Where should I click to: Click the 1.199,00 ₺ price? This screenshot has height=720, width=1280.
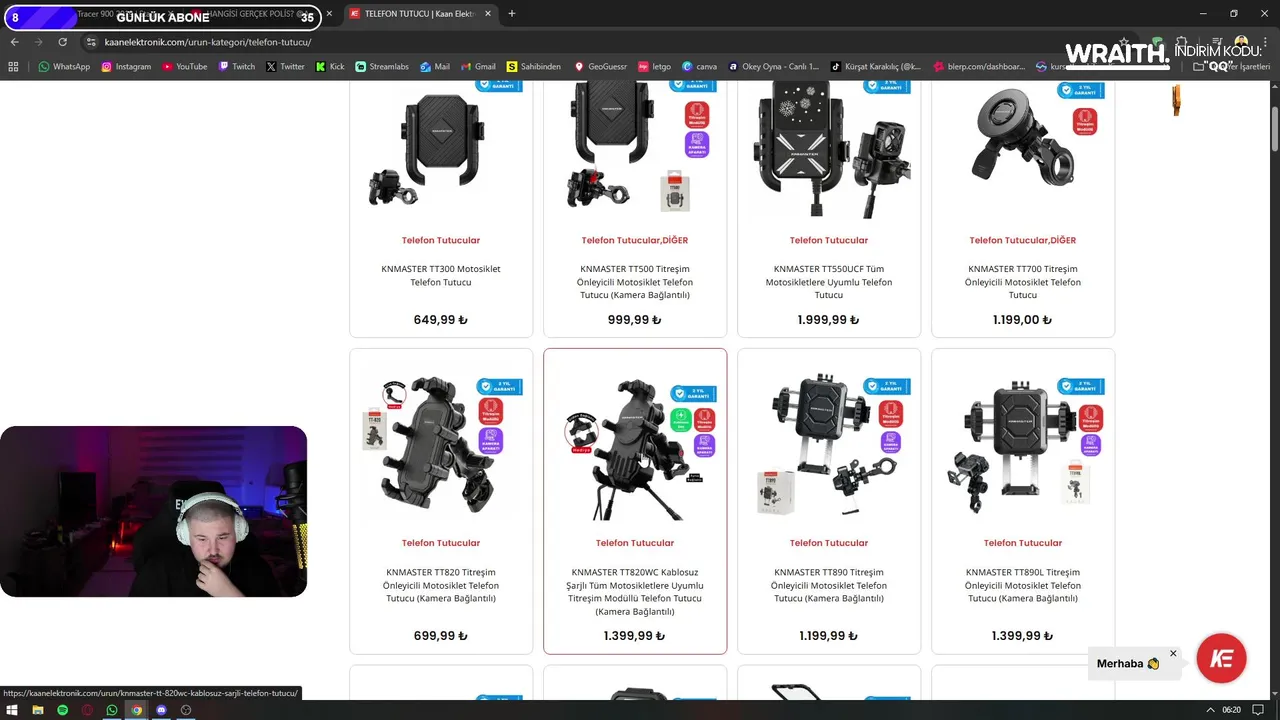point(1023,320)
